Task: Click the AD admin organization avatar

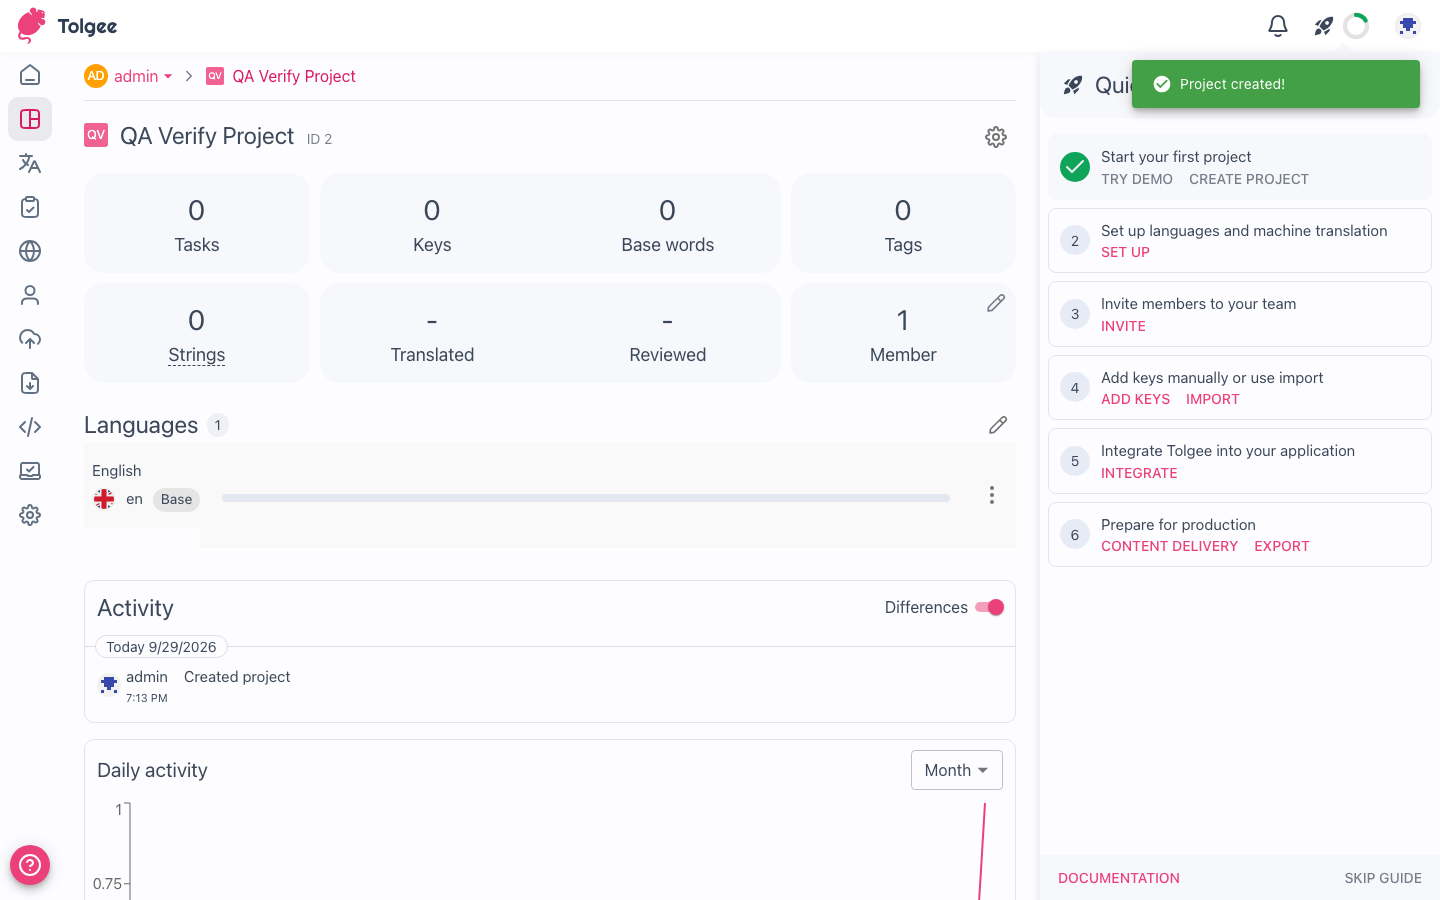Action: click(96, 76)
